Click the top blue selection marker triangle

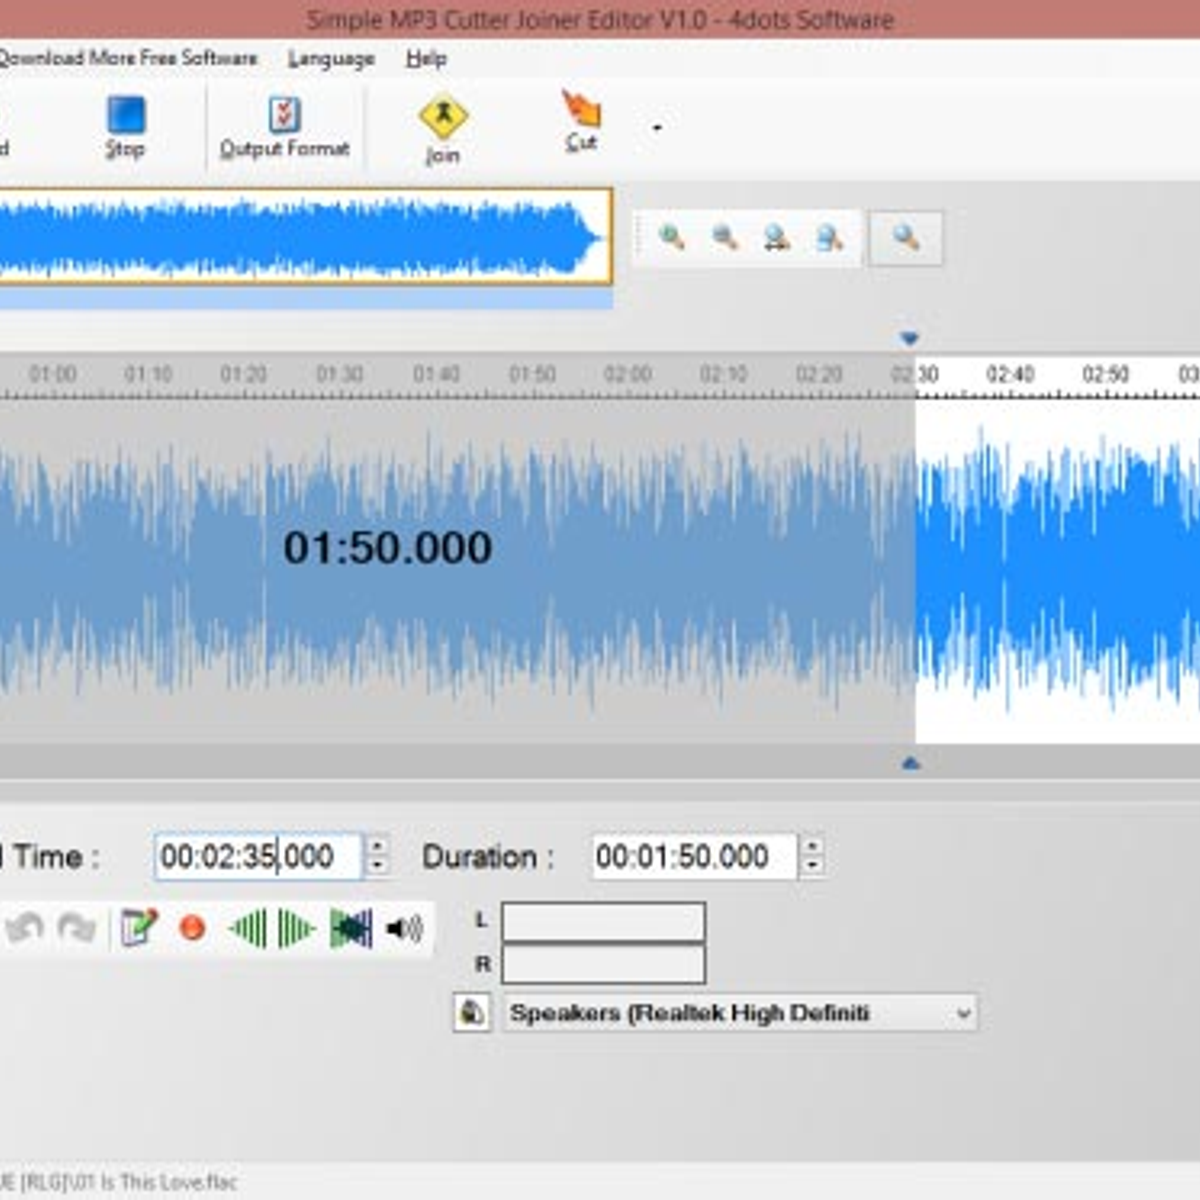(x=909, y=339)
